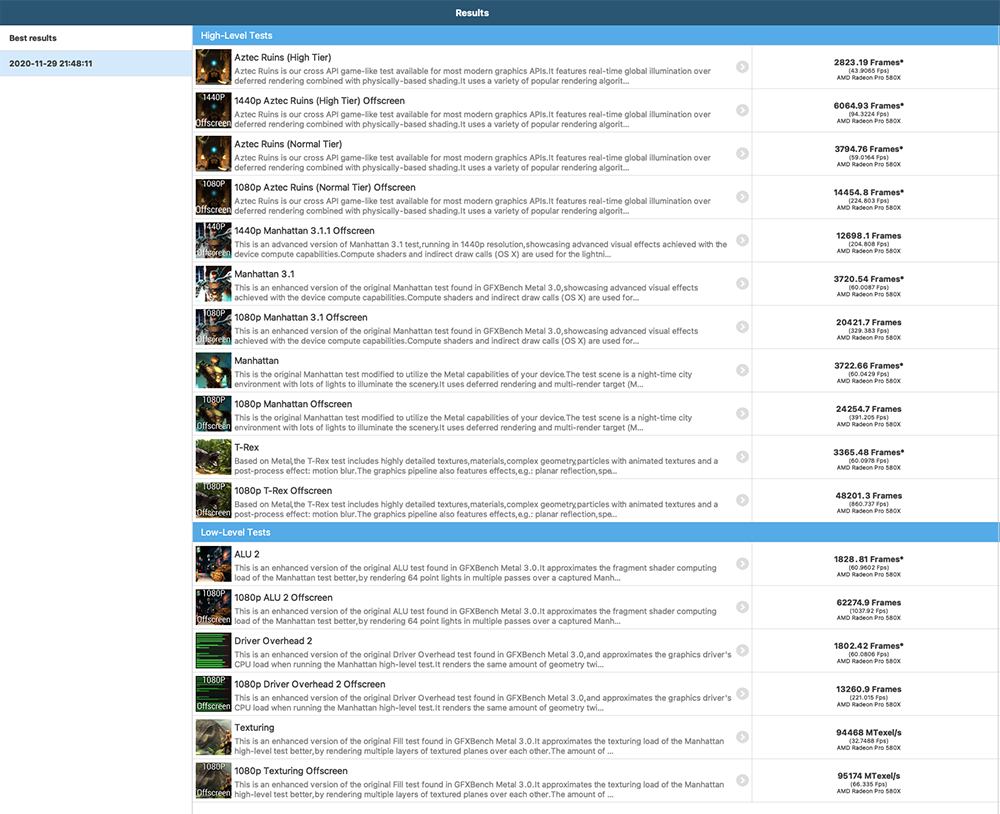Open details arrow for 1080p Aztec Ruins Offscreen
The image size is (1000, 814).
(742, 197)
